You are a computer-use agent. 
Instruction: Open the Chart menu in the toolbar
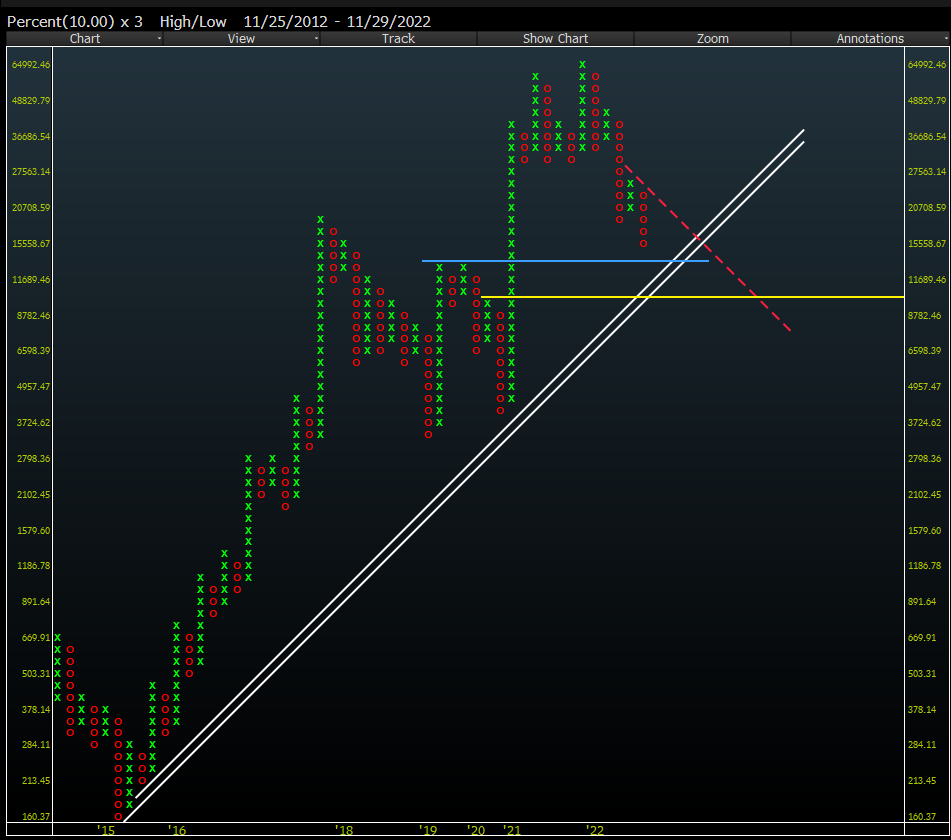(x=85, y=38)
